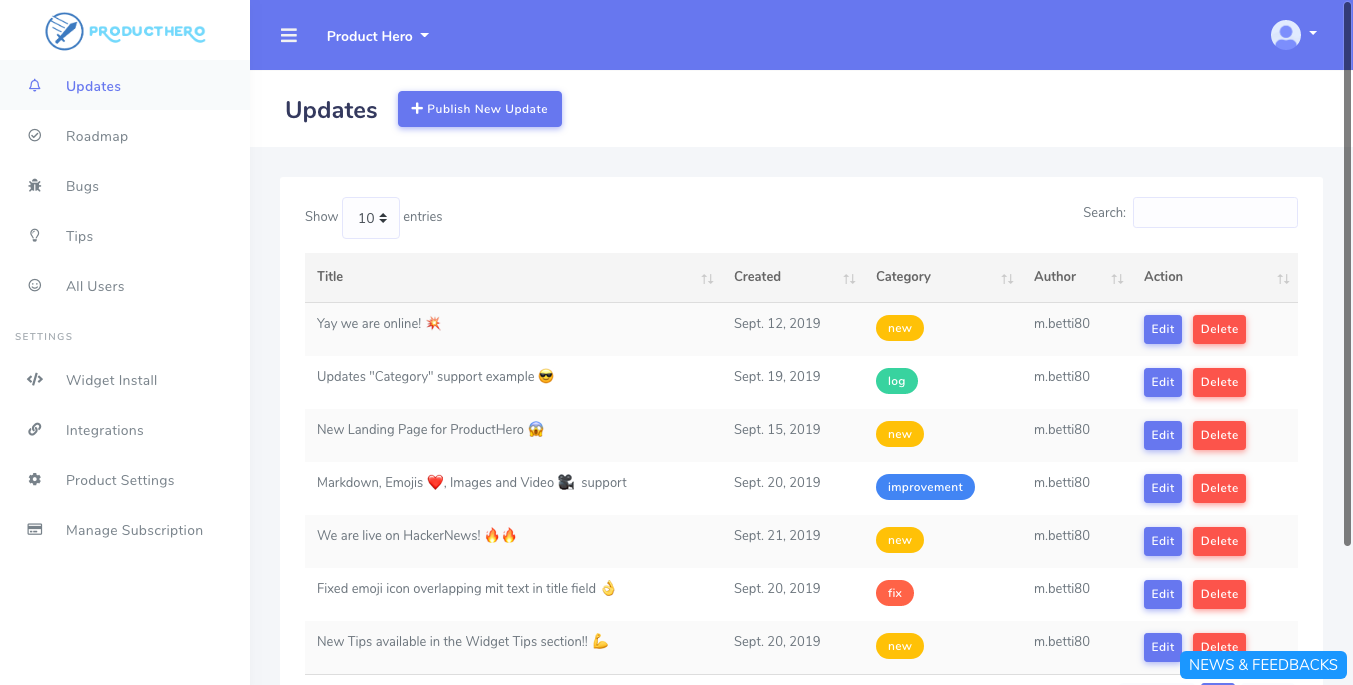
Task: Select the Updates bell icon in sidebar
Action: click(x=34, y=85)
